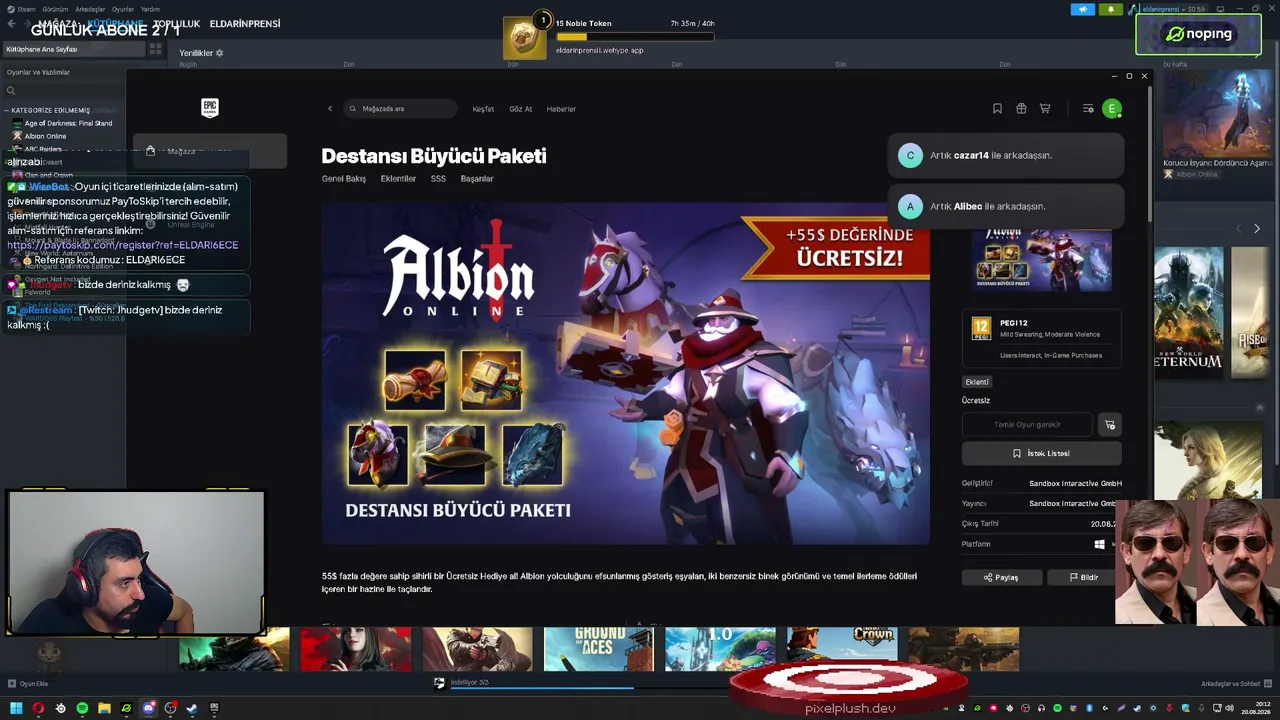Open ELDARINPRENSI profile tab in Steam

click(x=245, y=24)
